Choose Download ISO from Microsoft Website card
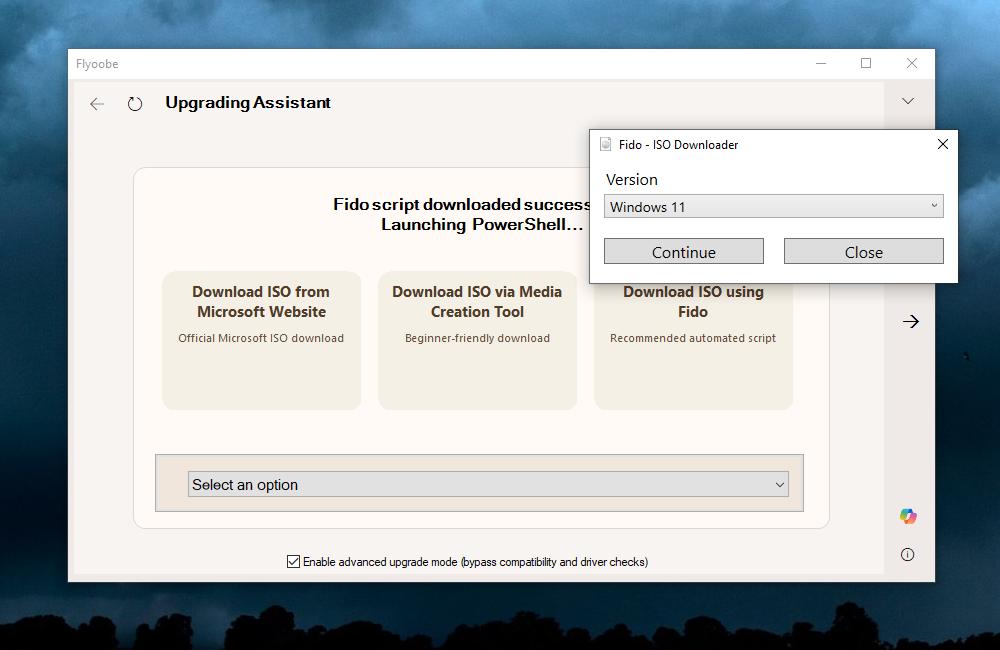The height and width of the screenshot is (650, 1000). tap(261, 340)
